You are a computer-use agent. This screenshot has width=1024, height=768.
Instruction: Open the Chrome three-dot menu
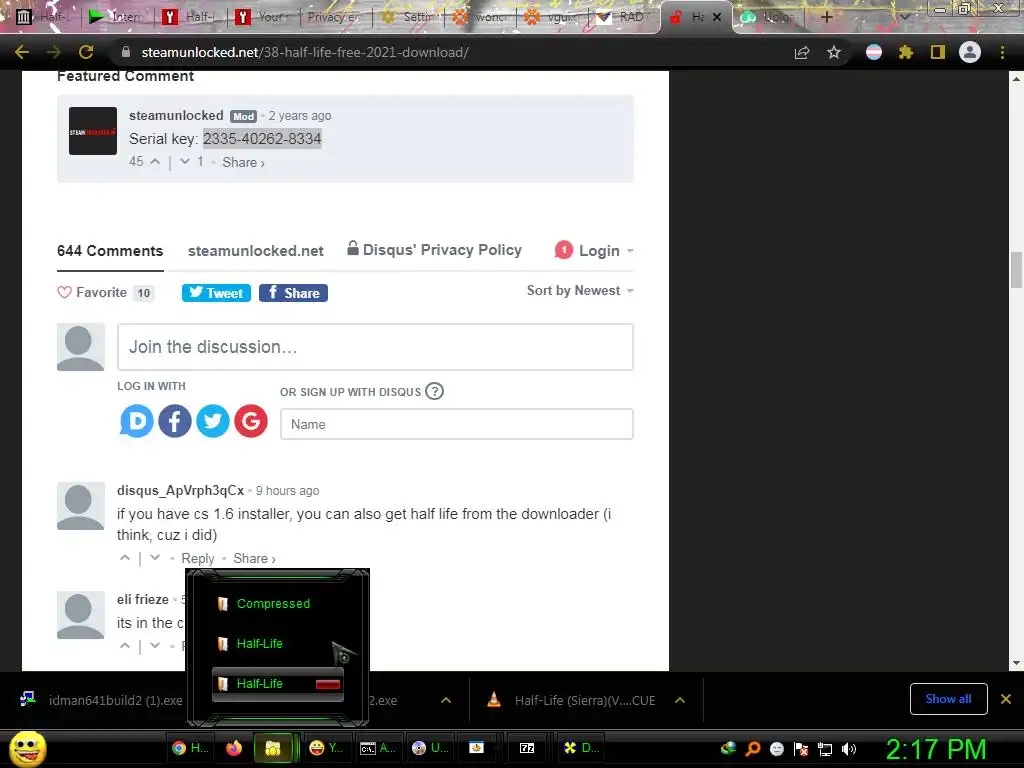pyautogui.click(x=1002, y=52)
